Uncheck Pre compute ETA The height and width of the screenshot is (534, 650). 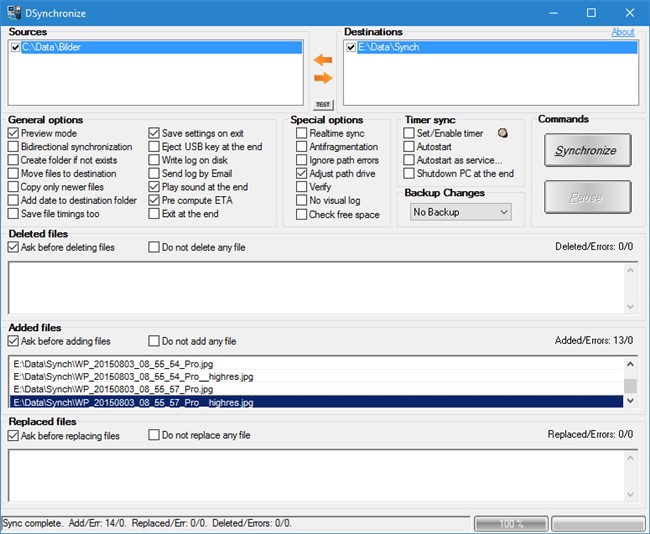[154, 200]
